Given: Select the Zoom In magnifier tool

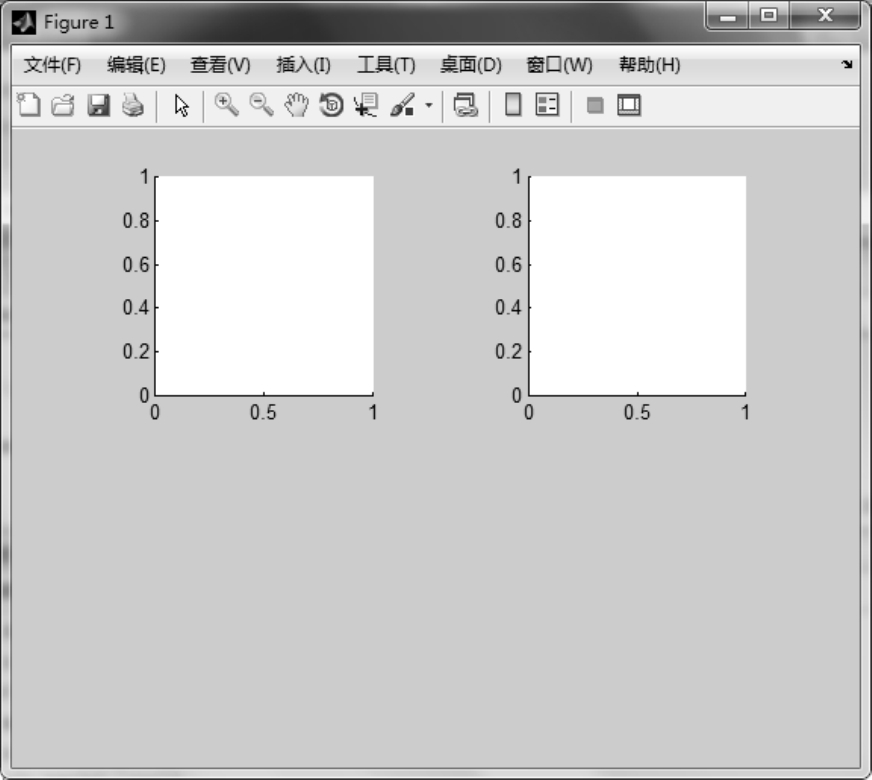Looking at the screenshot, I should [227, 105].
